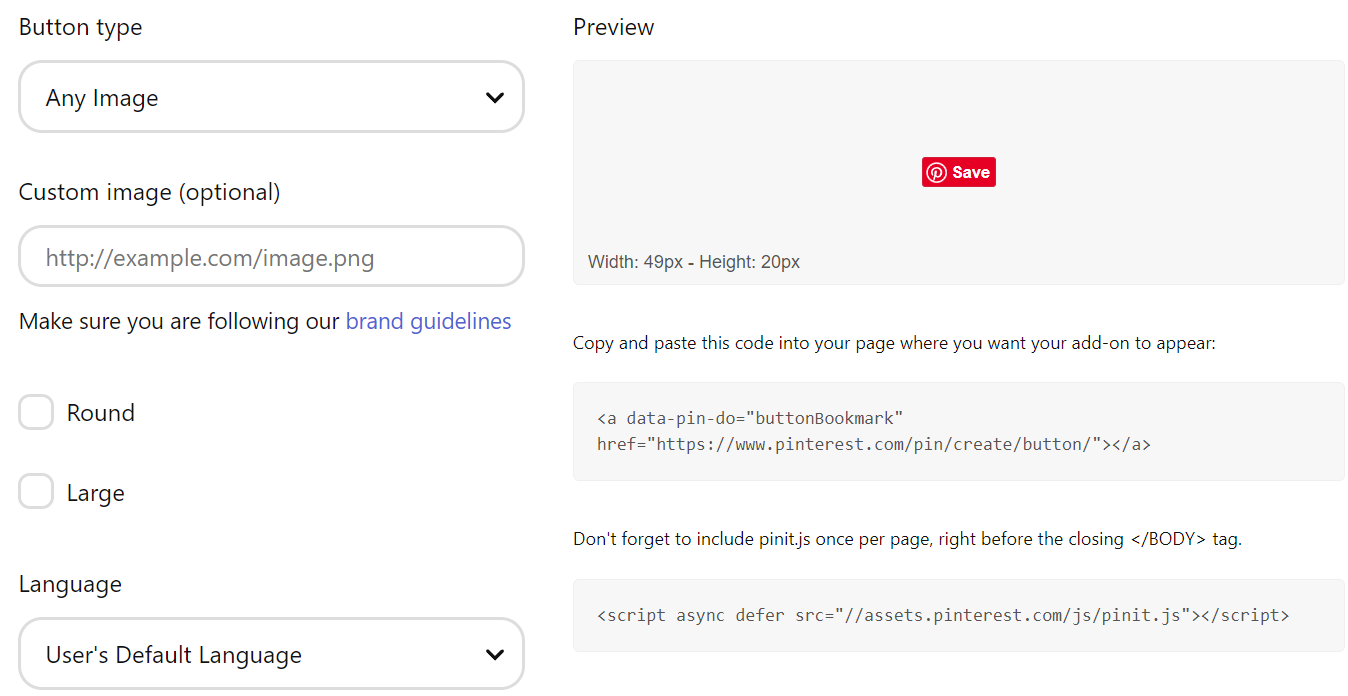Click the red Save button preview

(959, 171)
